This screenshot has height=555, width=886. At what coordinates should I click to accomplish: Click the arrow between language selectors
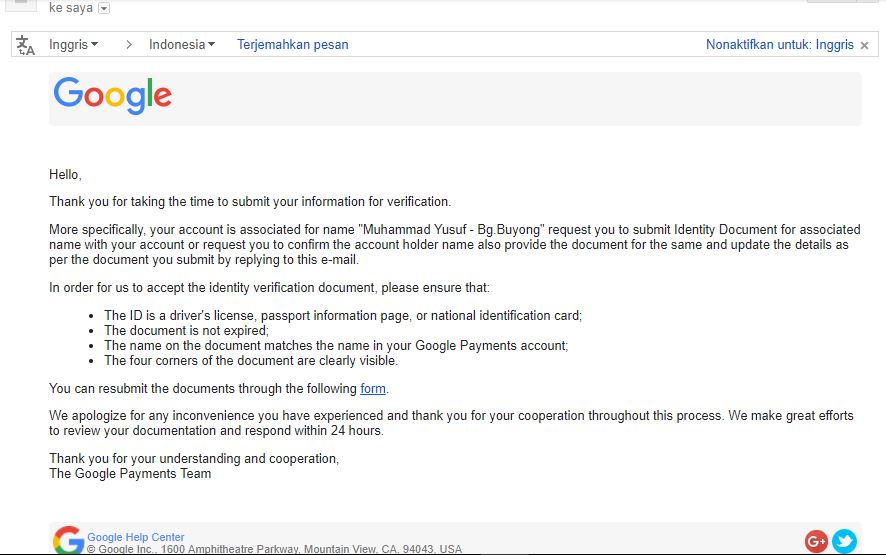click(x=129, y=44)
